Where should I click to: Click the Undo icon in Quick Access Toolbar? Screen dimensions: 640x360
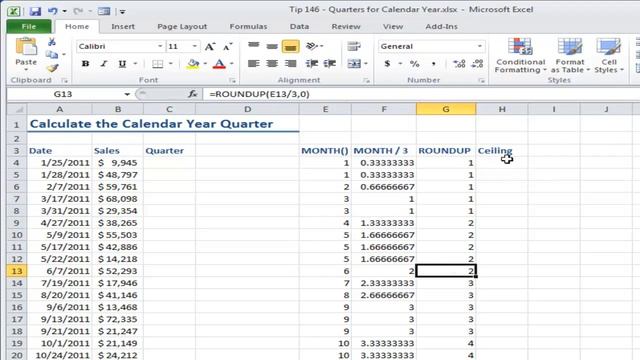[x=53, y=11]
